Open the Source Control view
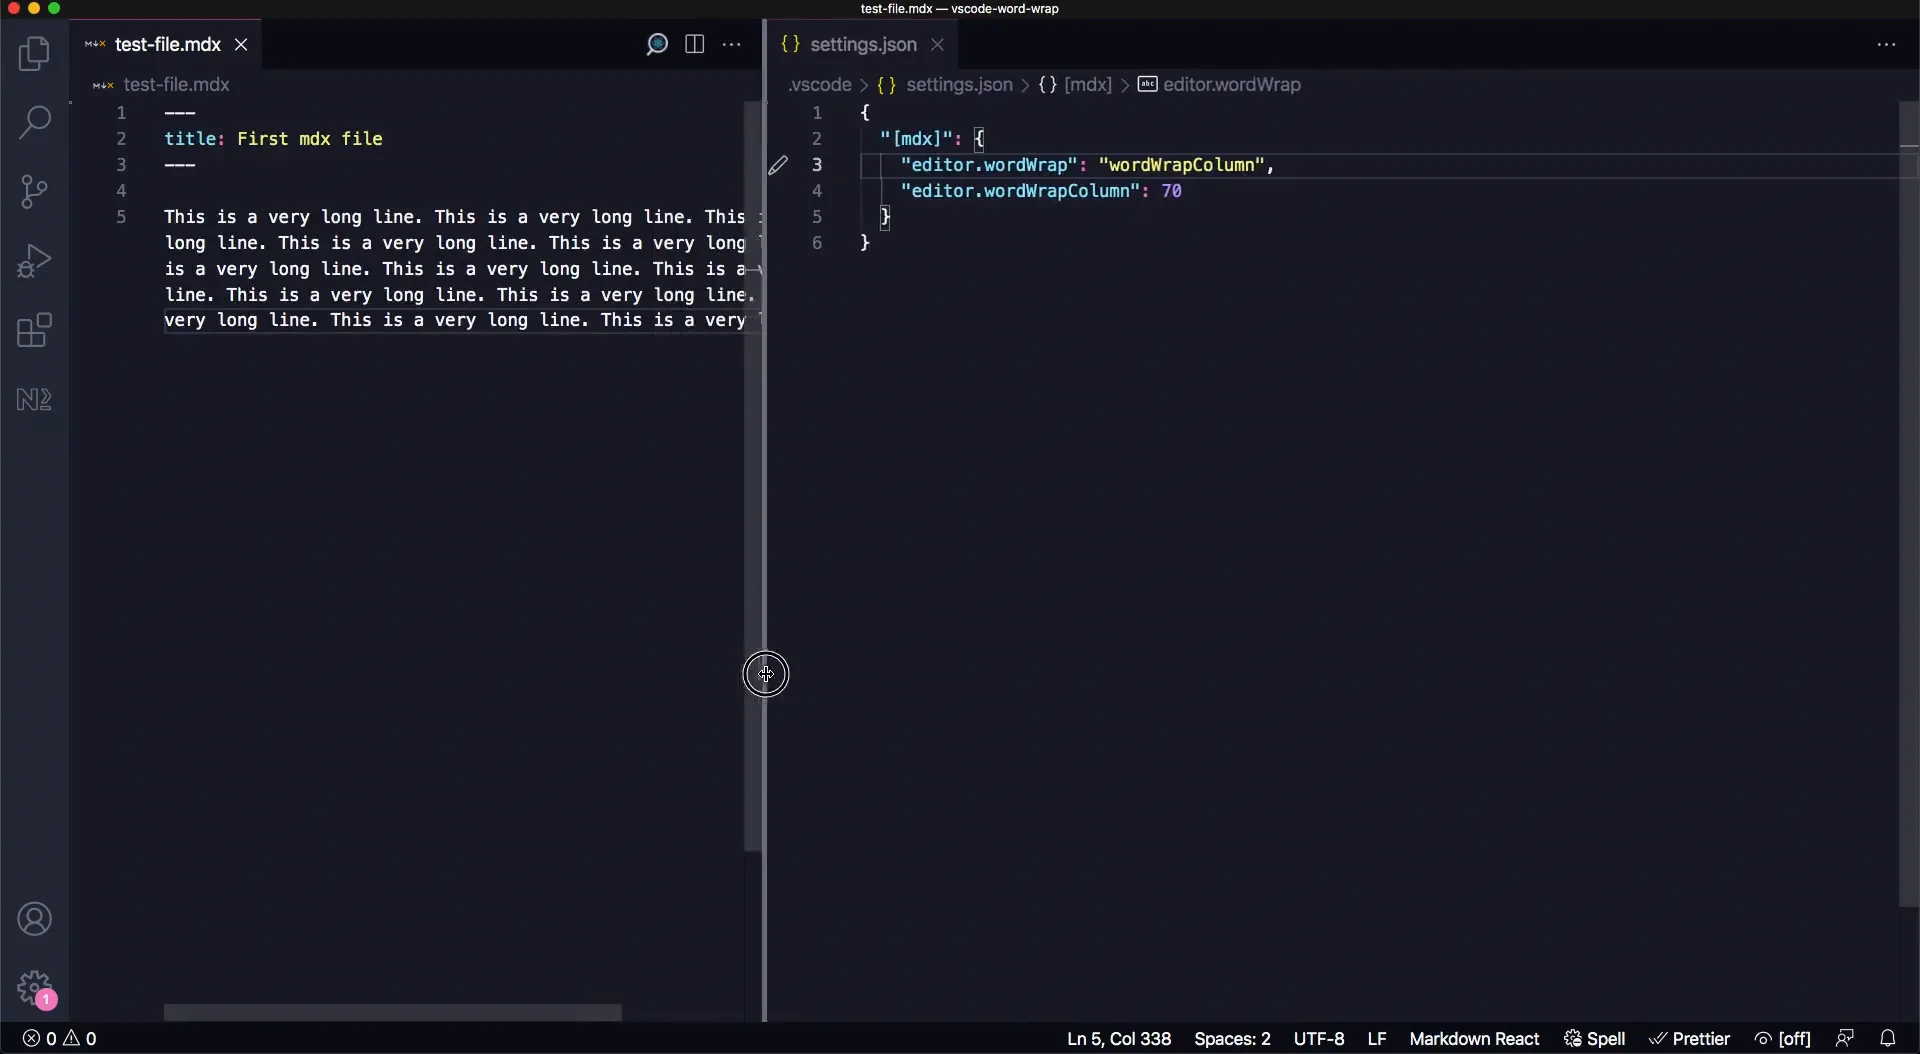The width and height of the screenshot is (1920, 1054). [x=35, y=191]
